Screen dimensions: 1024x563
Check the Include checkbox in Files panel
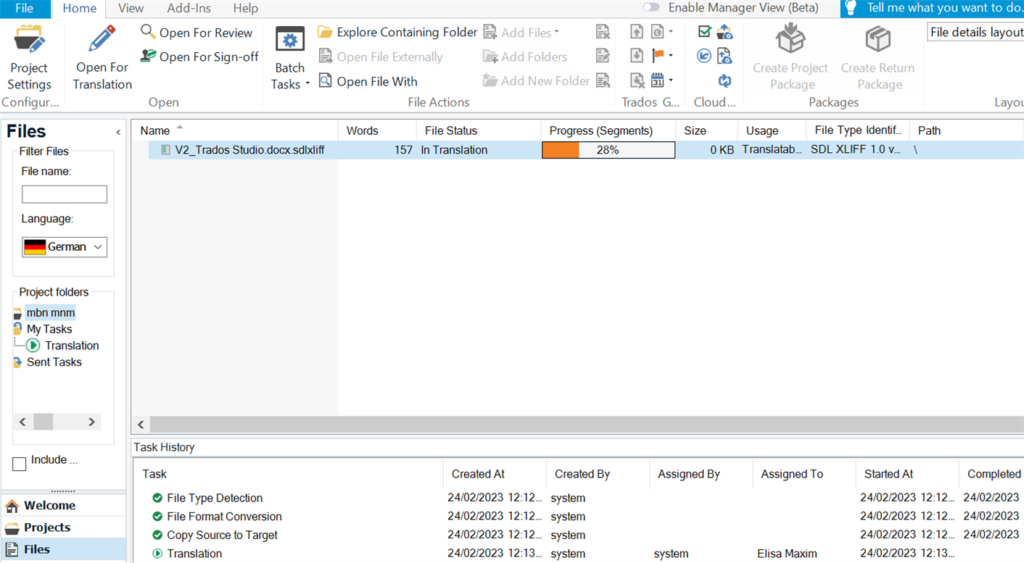coord(19,464)
